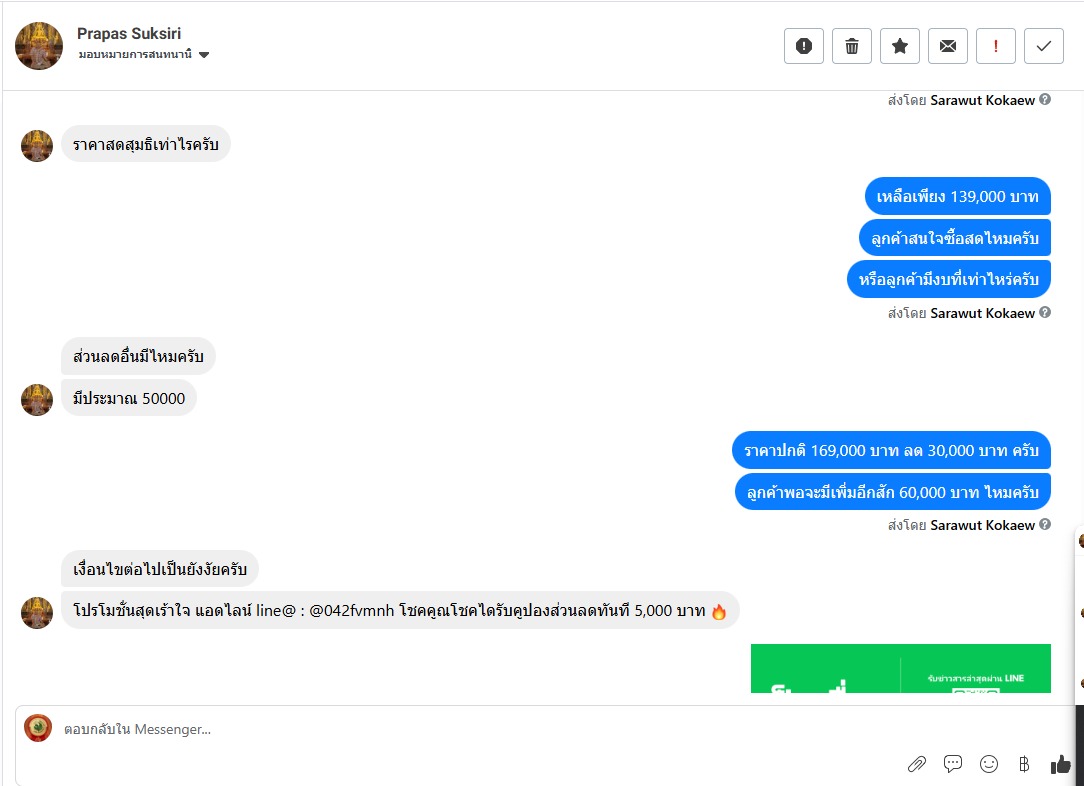Request payment with the baht icon

click(x=1024, y=764)
